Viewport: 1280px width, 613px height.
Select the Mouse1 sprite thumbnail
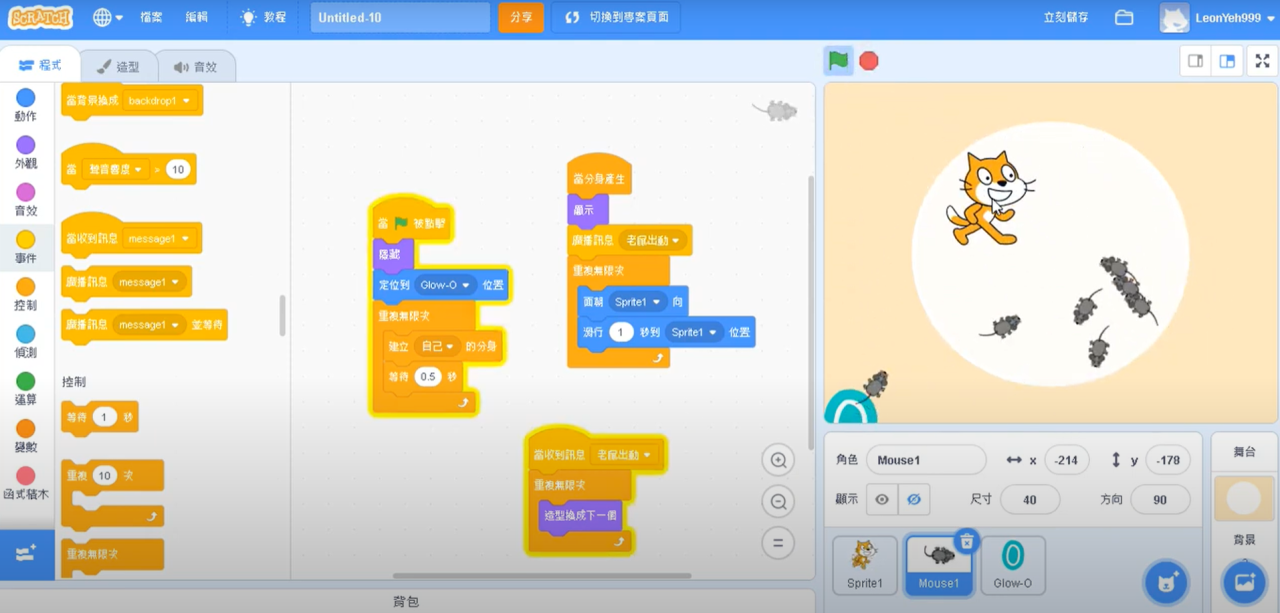pos(938,566)
